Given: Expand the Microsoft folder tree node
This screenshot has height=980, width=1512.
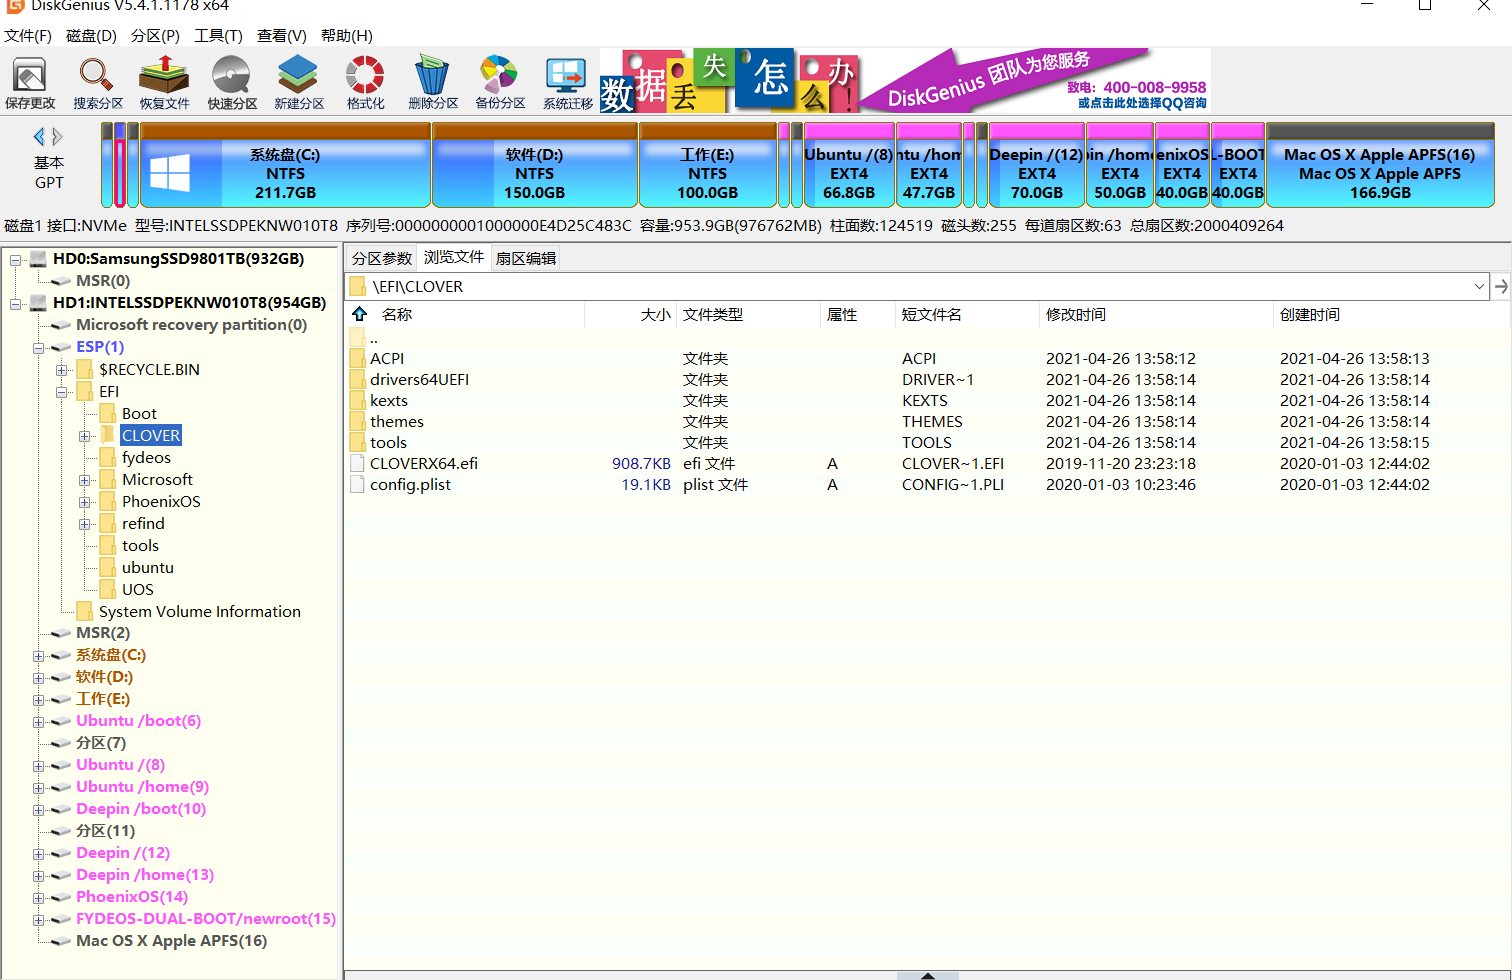Looking at the screenshot, I should [85, 480].
